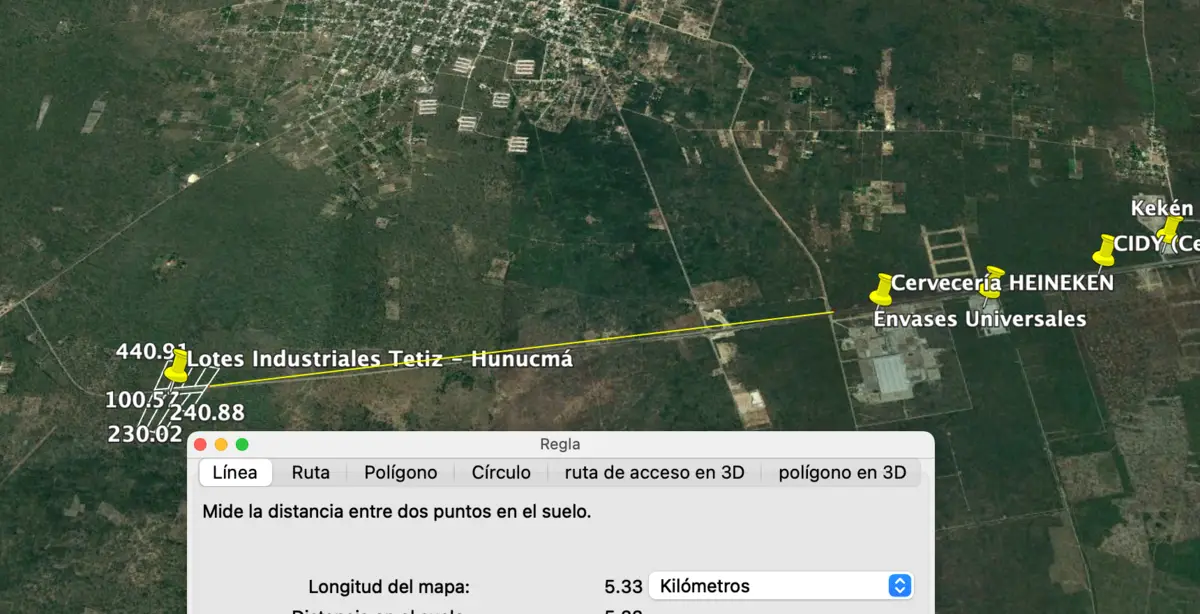Viewport: 1200px width, 614px height.
Task: Click the Longitud del mapa value 5.33
Action: point(622,586)
